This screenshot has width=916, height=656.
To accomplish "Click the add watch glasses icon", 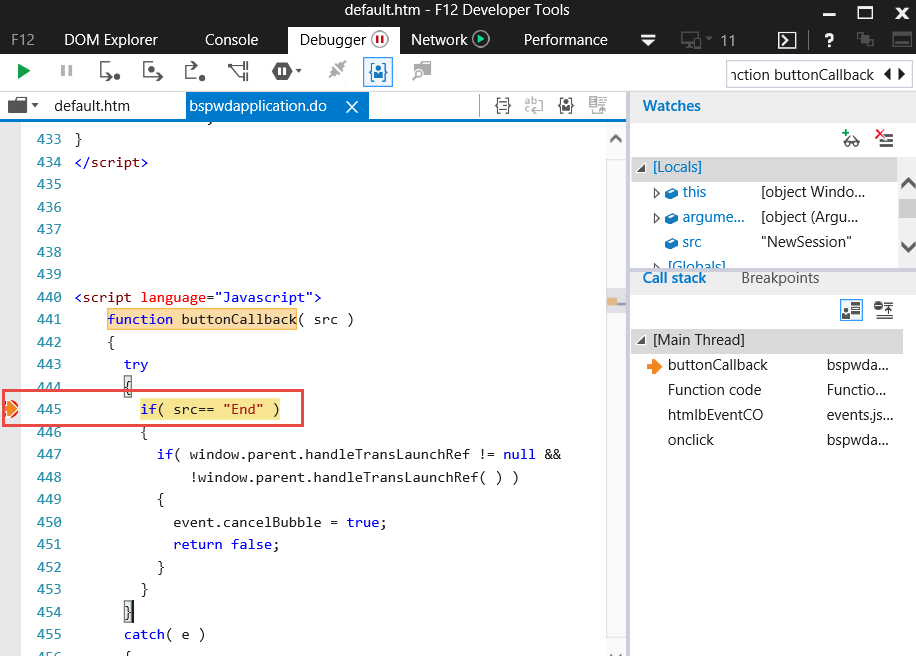I will point(851,138).
